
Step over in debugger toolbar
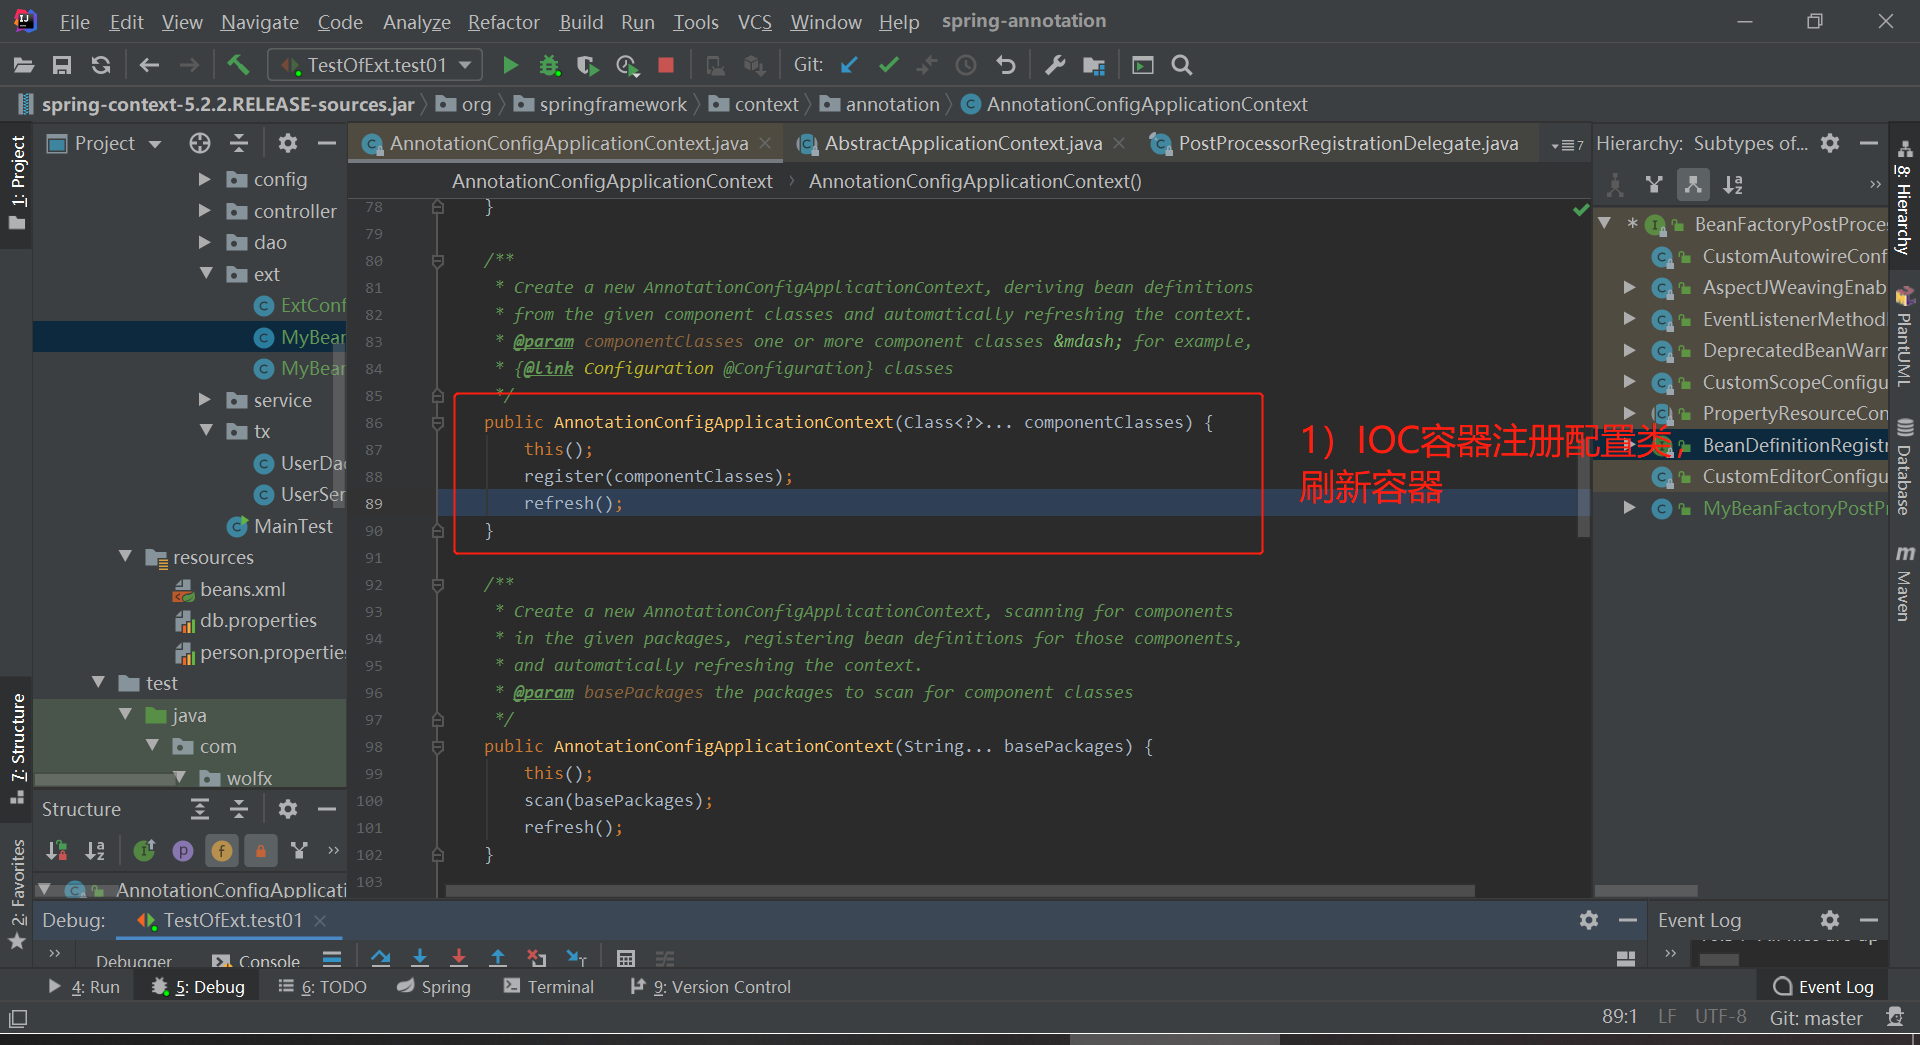pyautogui.click(x=380, y=958)
